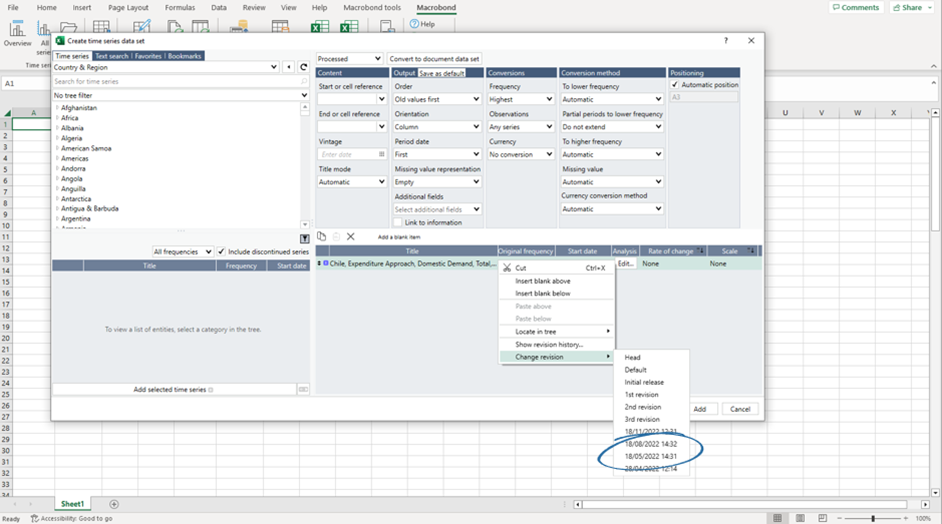Toggle Include discontinued series checkbox
This screenshot has width=942, height=524.
[x=222, y=252]
